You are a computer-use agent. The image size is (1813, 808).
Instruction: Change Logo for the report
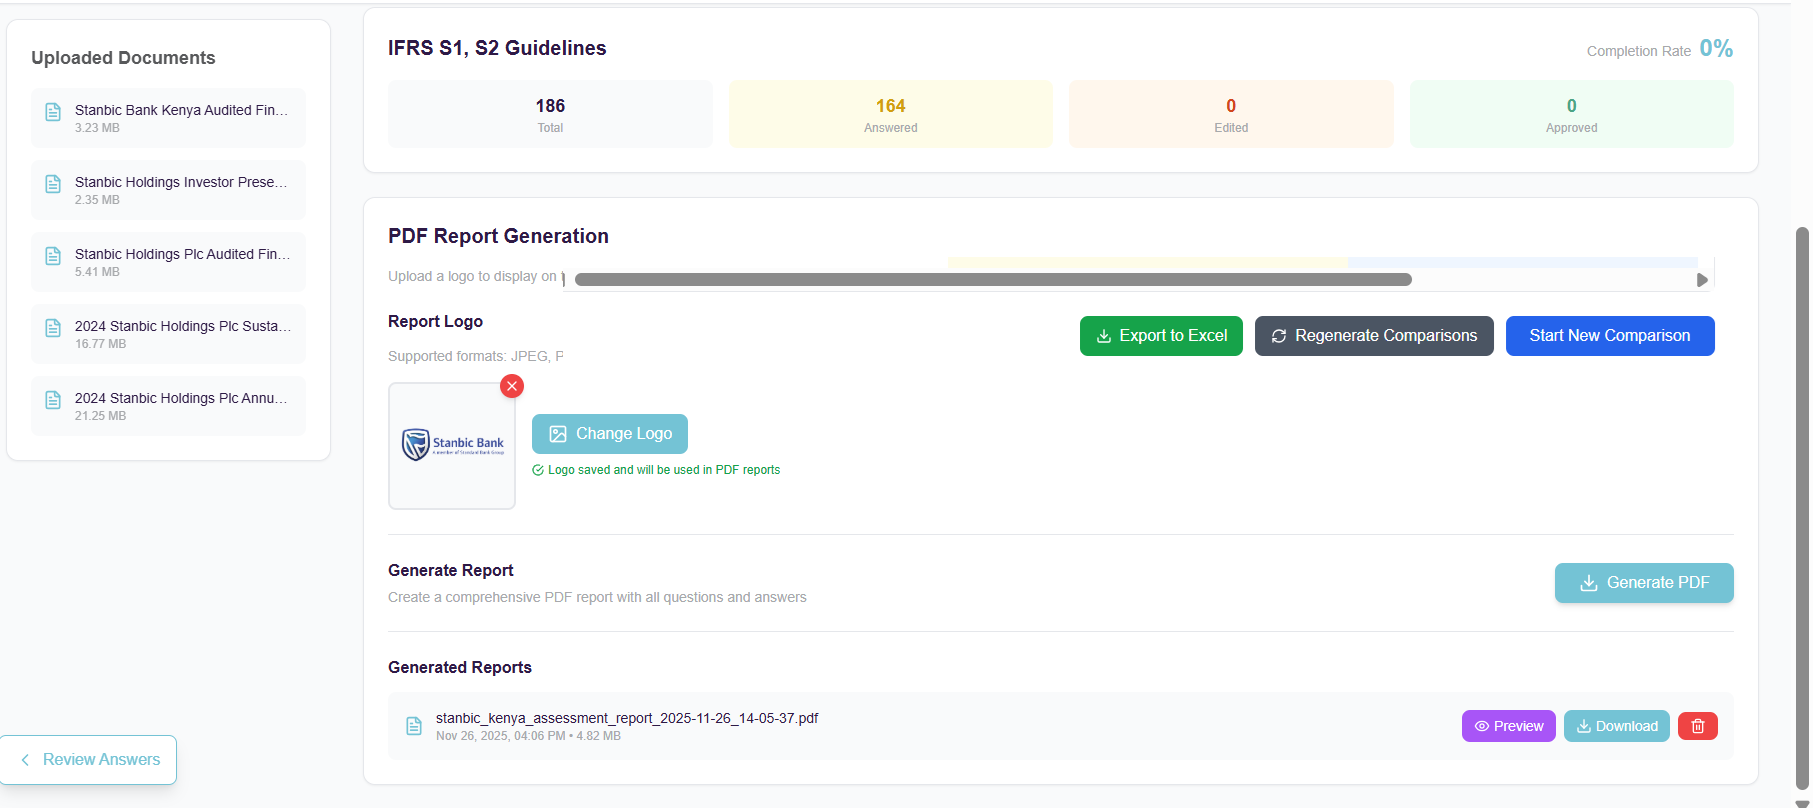pyautogui.click(x=610, y=434)
